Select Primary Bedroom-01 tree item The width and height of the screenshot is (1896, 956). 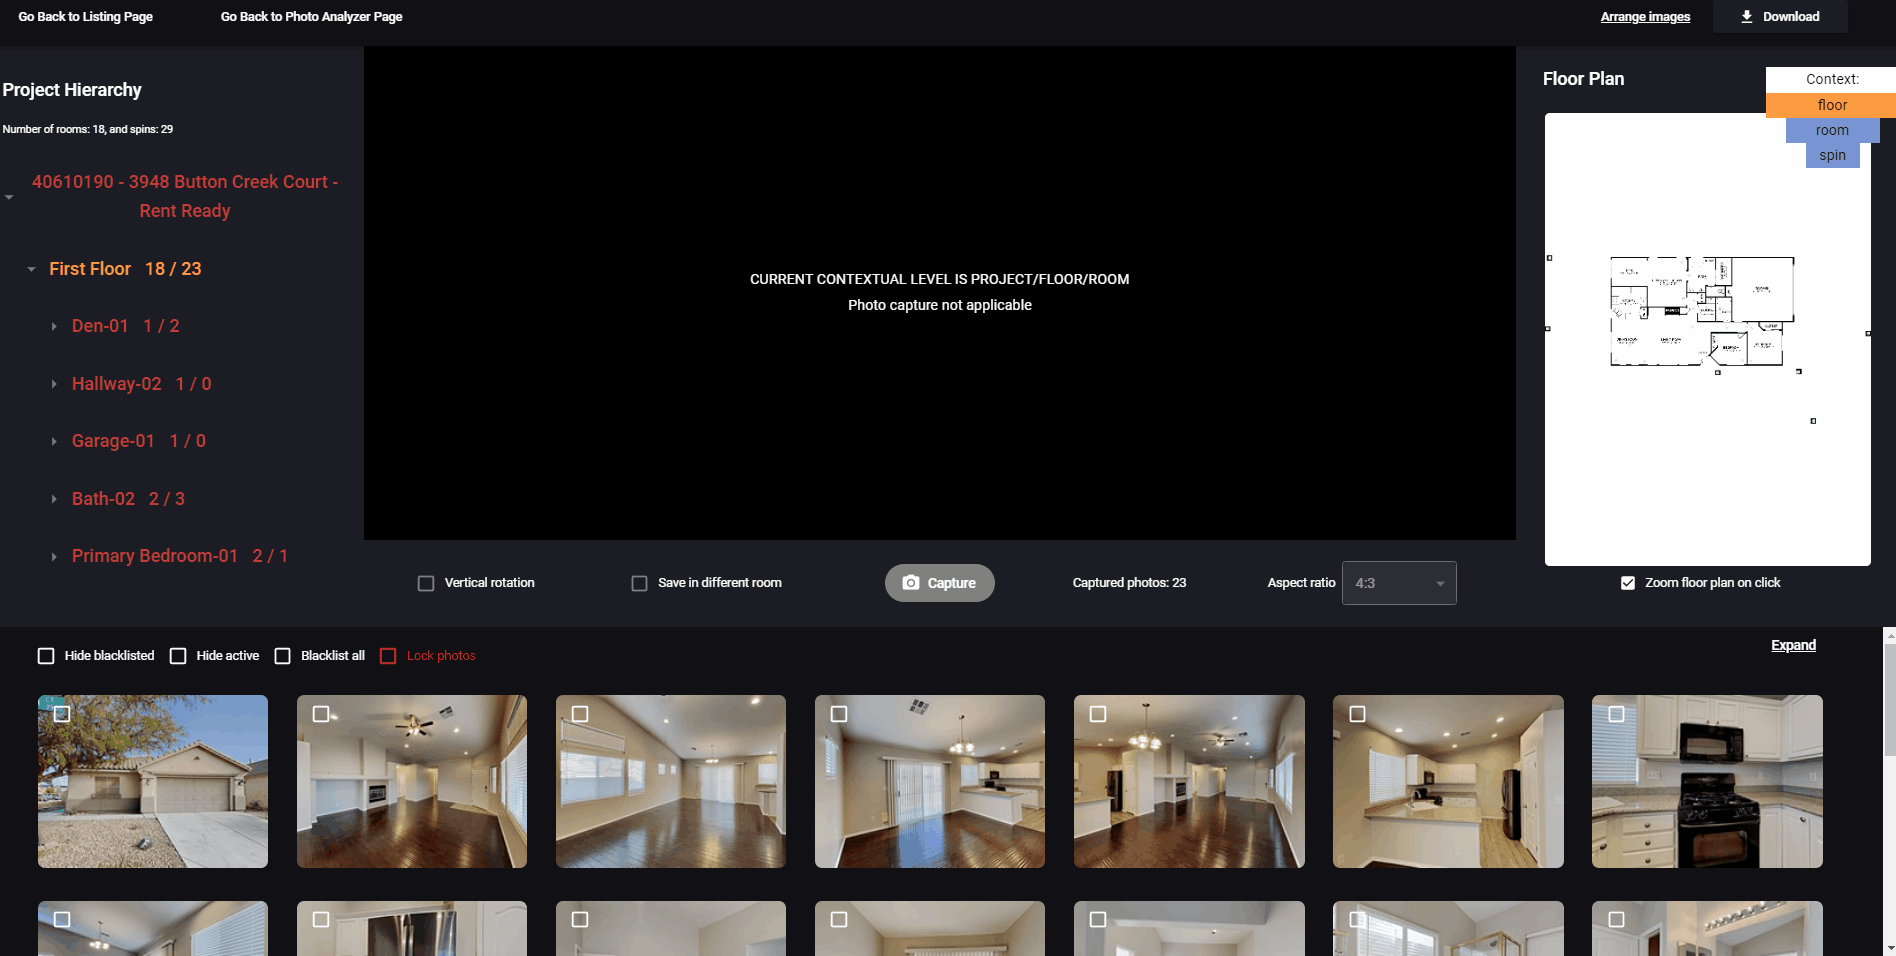coord(180,556)
